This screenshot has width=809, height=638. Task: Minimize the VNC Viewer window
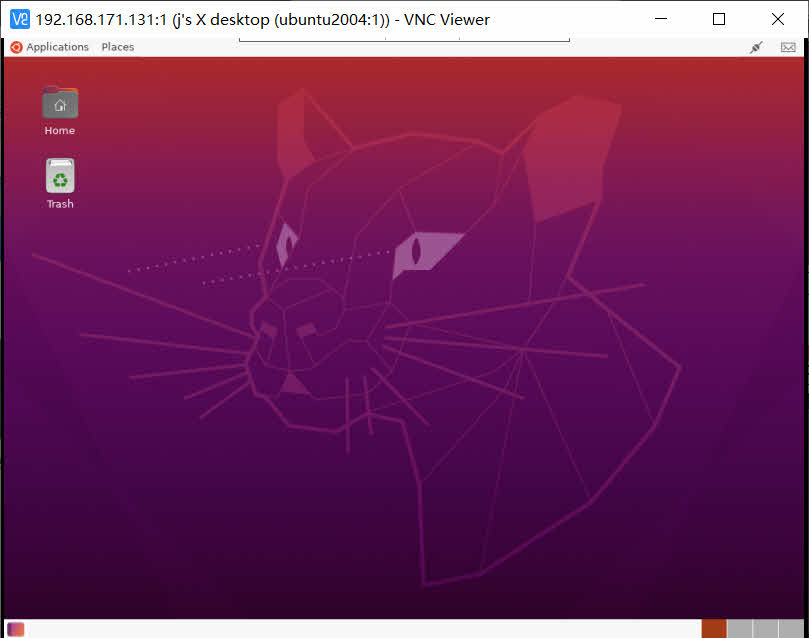(x=661, y=19)
